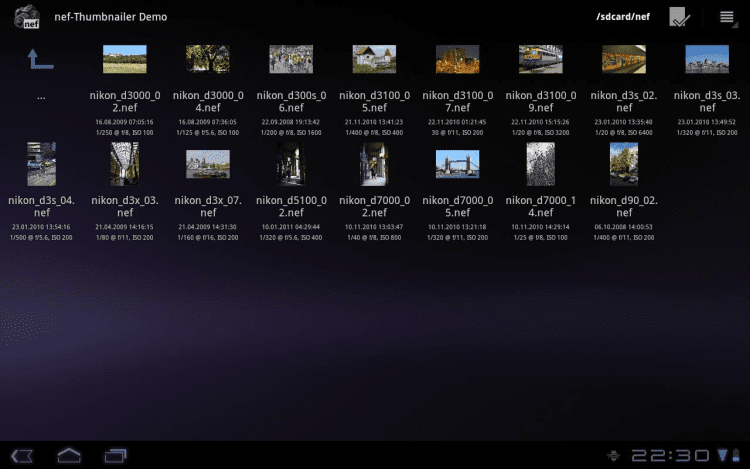Image resolution: width=750 pixels, height=469 pixels.
Task: Open thumbnail of nikon_d7000_14.nef
Action: click(x=541, y=164)
